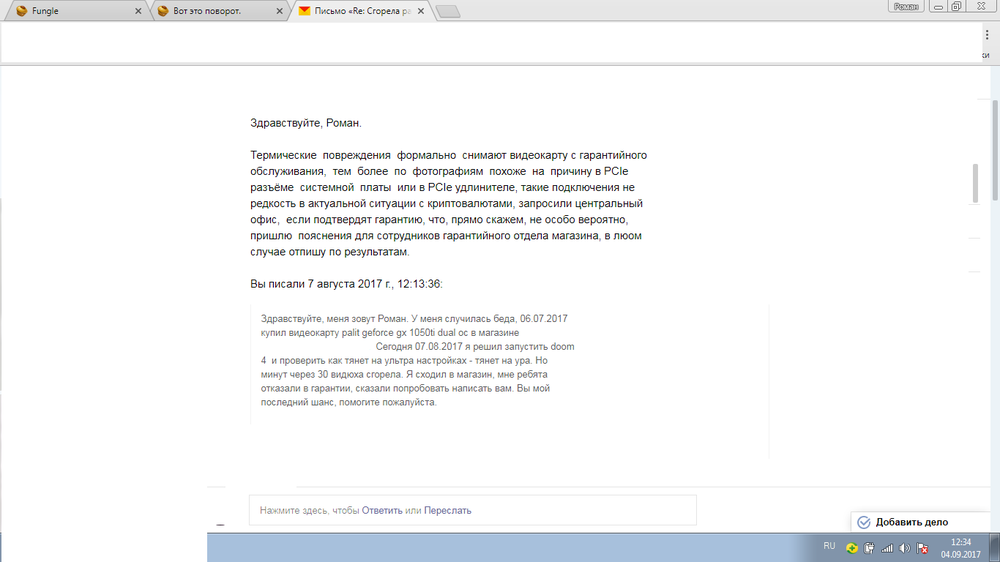Click the 'Добавить дело' button
Image resolution: width=1000 pixels, height=562 pixels.
click(x=911, y=522)
